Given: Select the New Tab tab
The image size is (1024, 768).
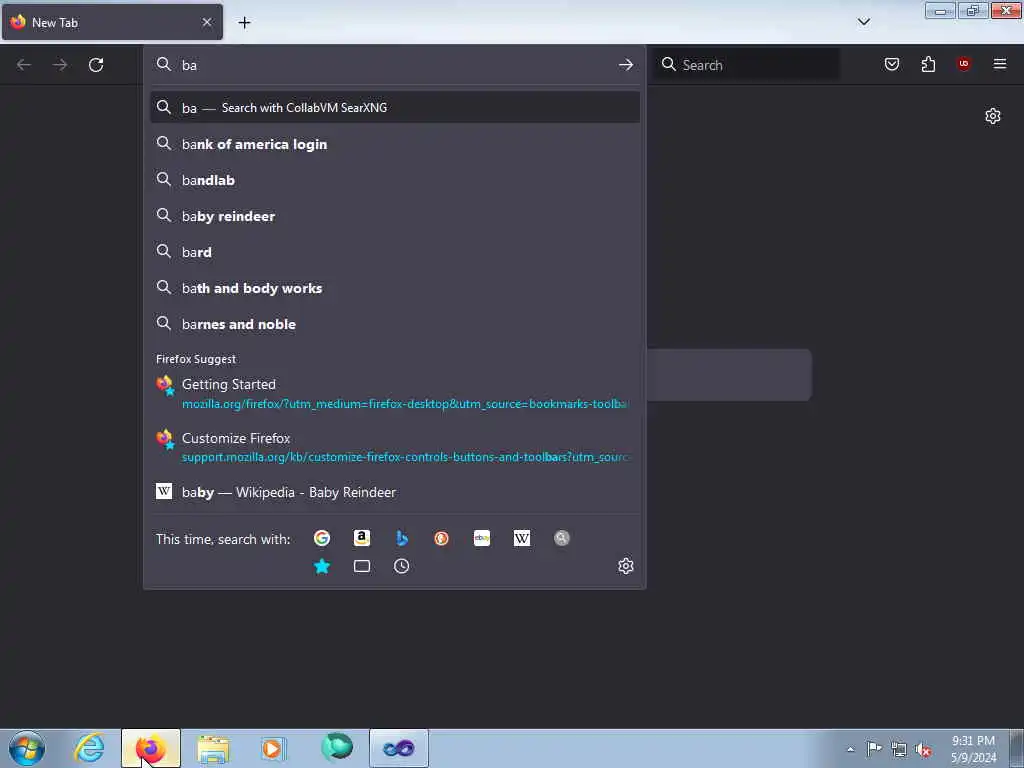Looking at the screenshot, I should [112, 22].
